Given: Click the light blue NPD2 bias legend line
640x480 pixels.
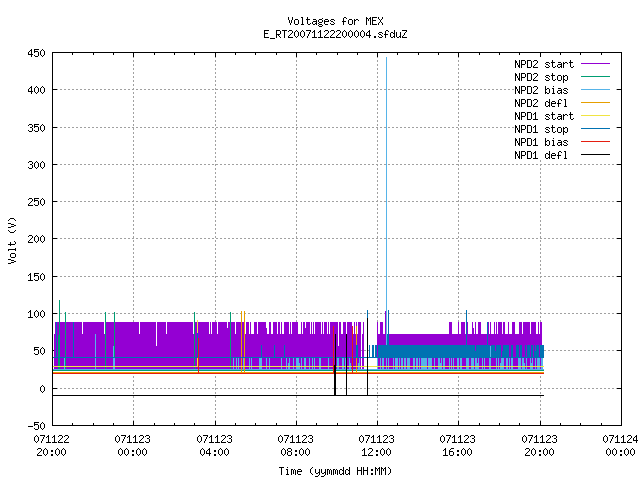Looking at the screenshot, I should pos(596,90).
